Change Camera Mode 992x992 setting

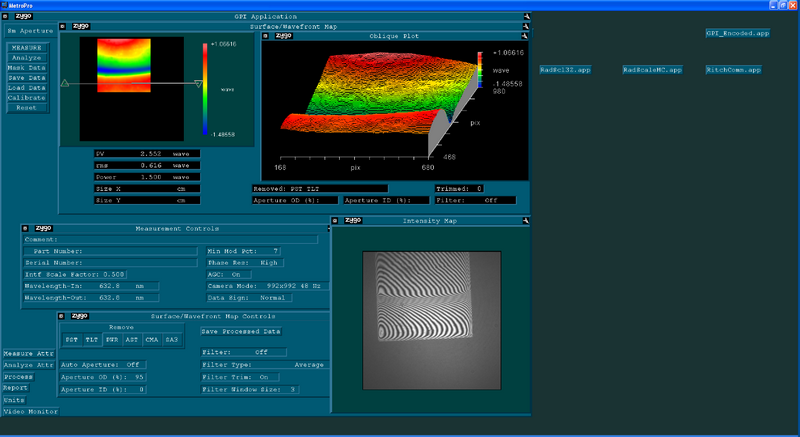point(267,286)
